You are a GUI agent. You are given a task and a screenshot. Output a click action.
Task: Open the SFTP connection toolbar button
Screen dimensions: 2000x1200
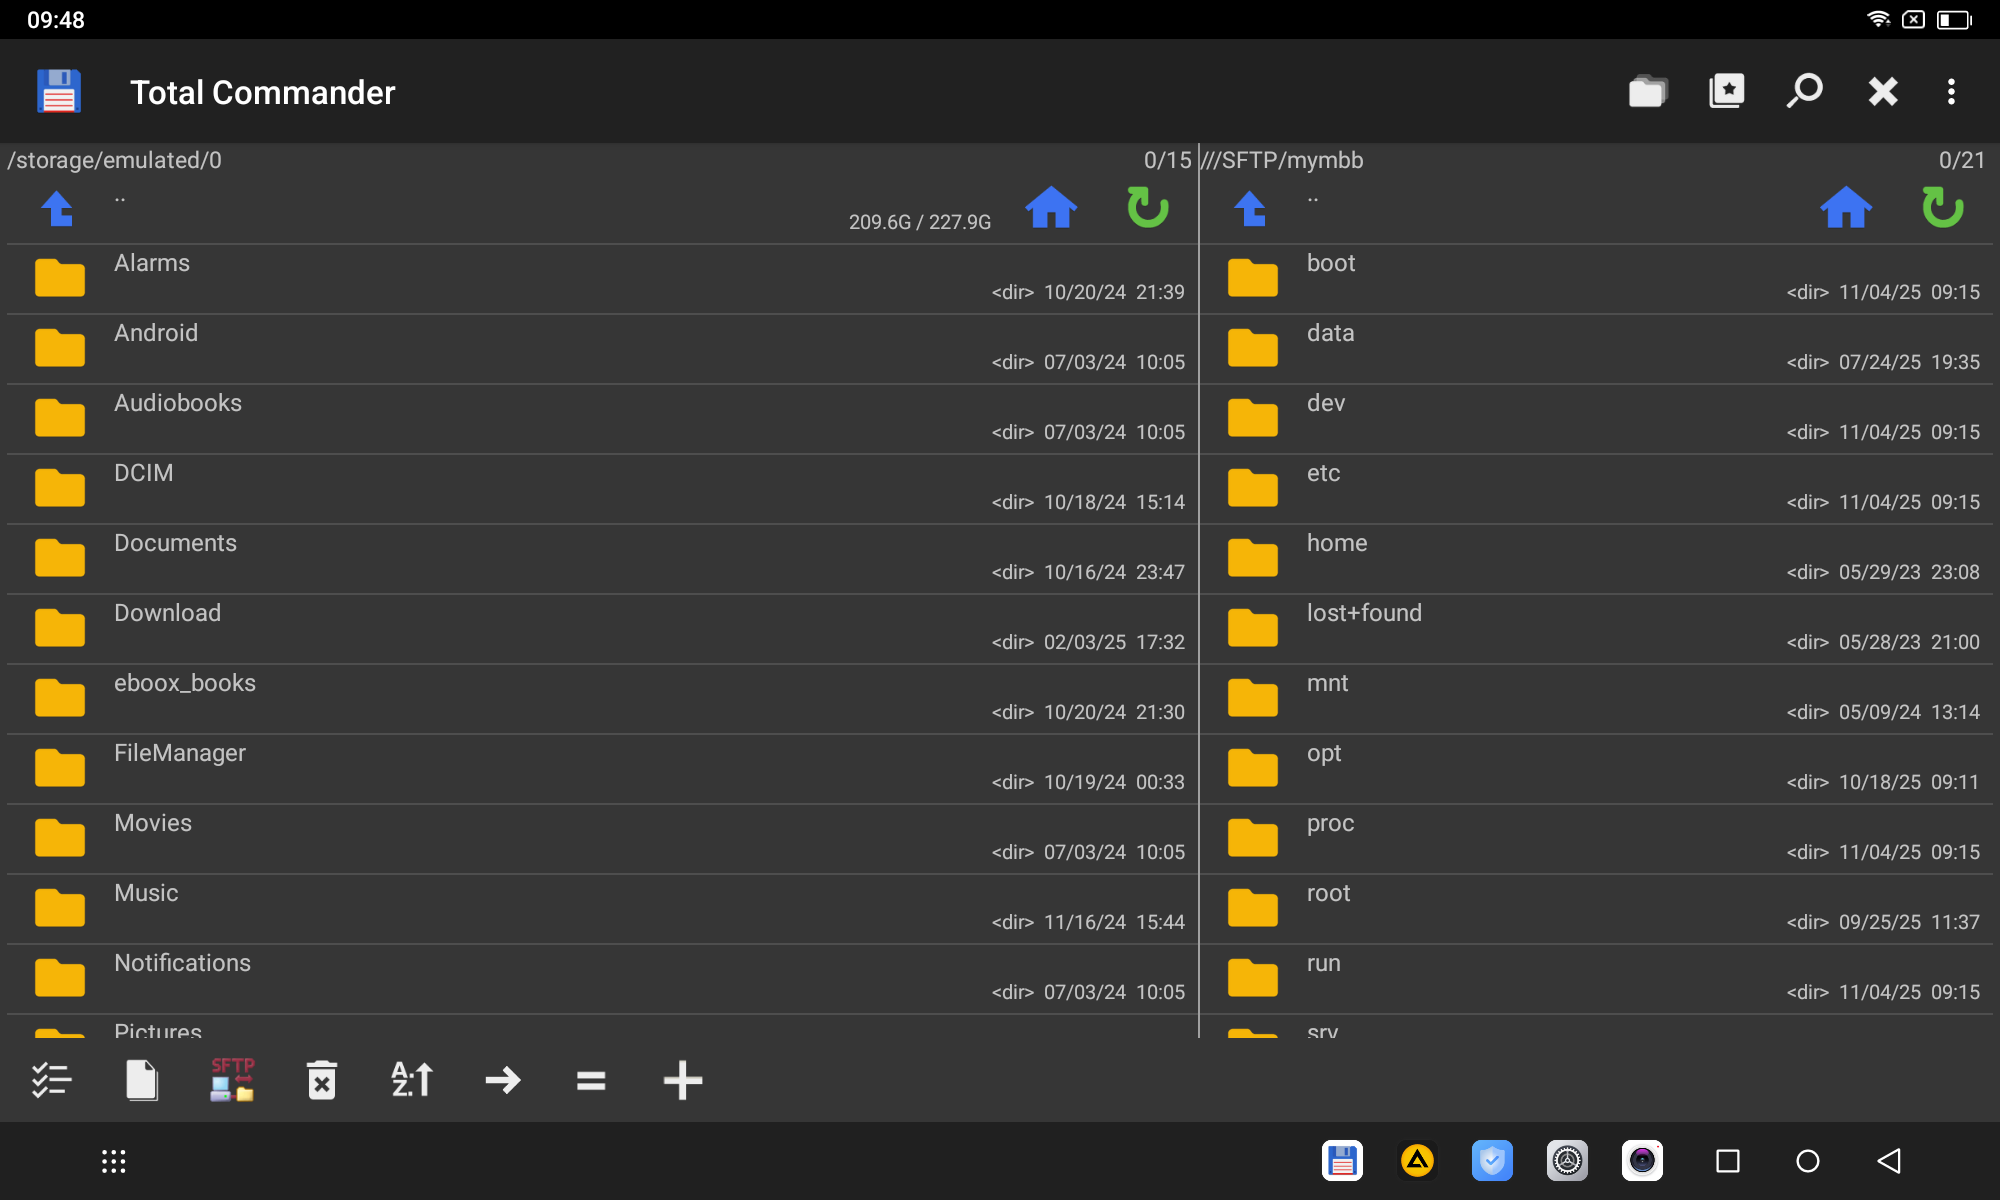pos(232,1080)
